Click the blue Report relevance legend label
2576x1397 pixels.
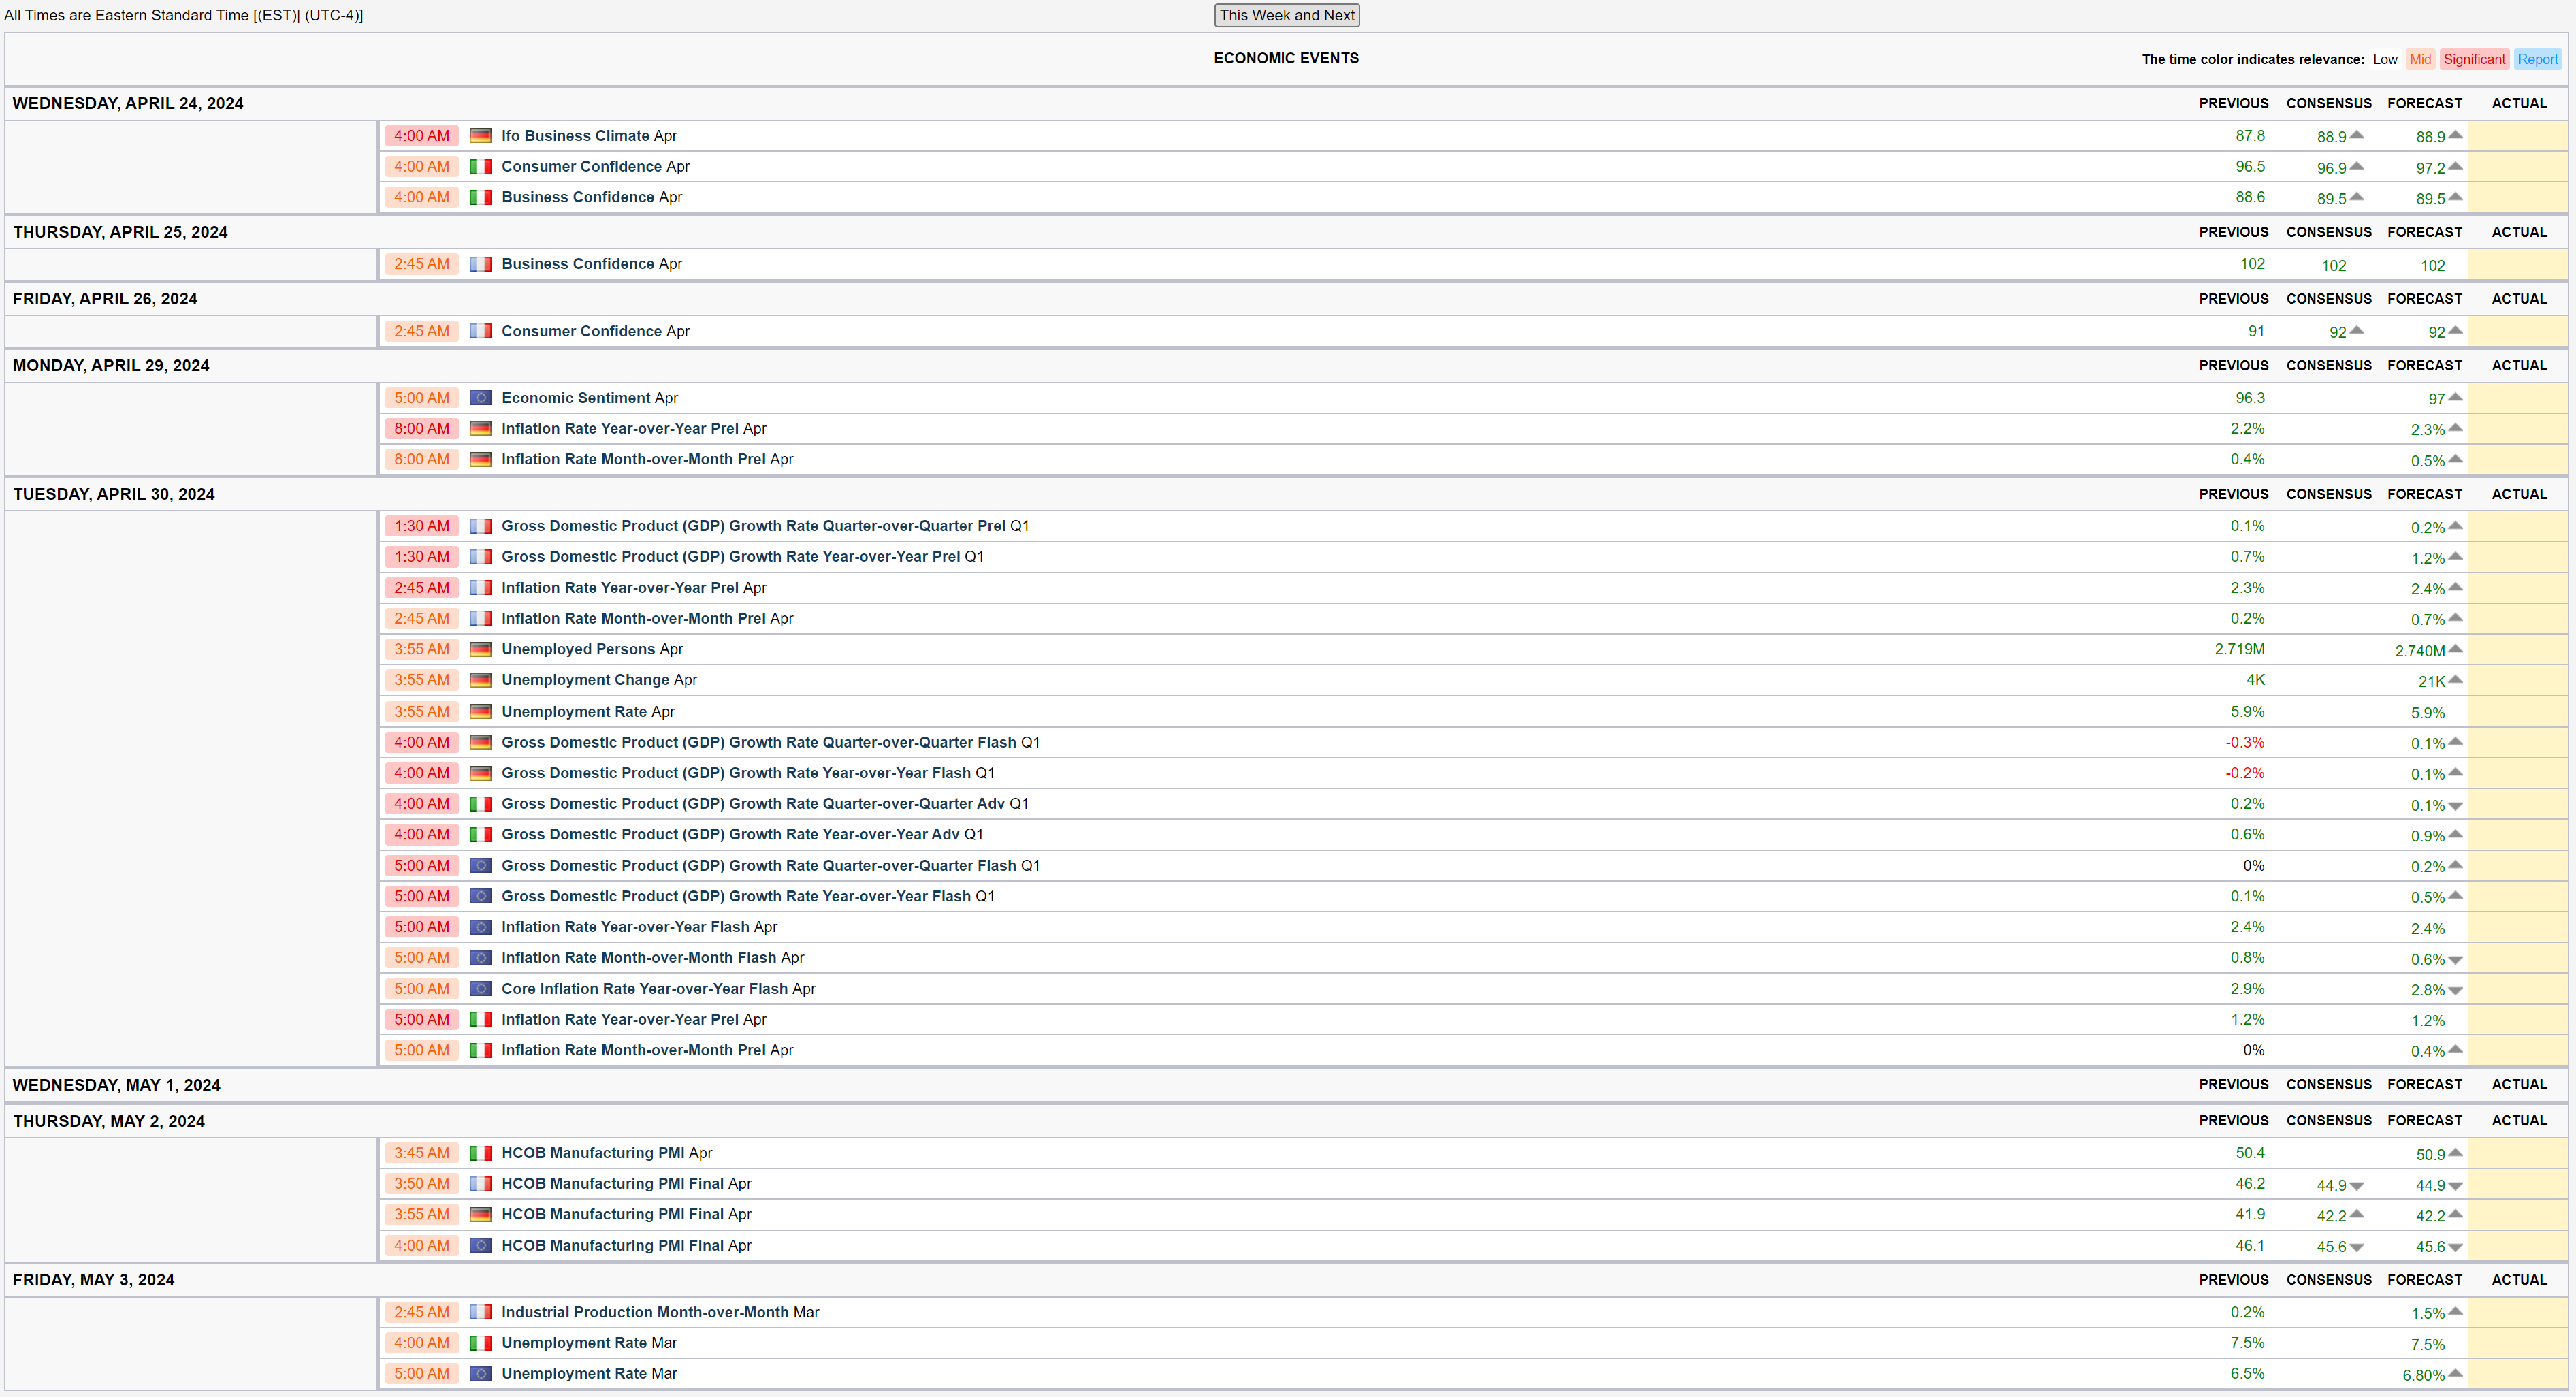[2537, 59]
